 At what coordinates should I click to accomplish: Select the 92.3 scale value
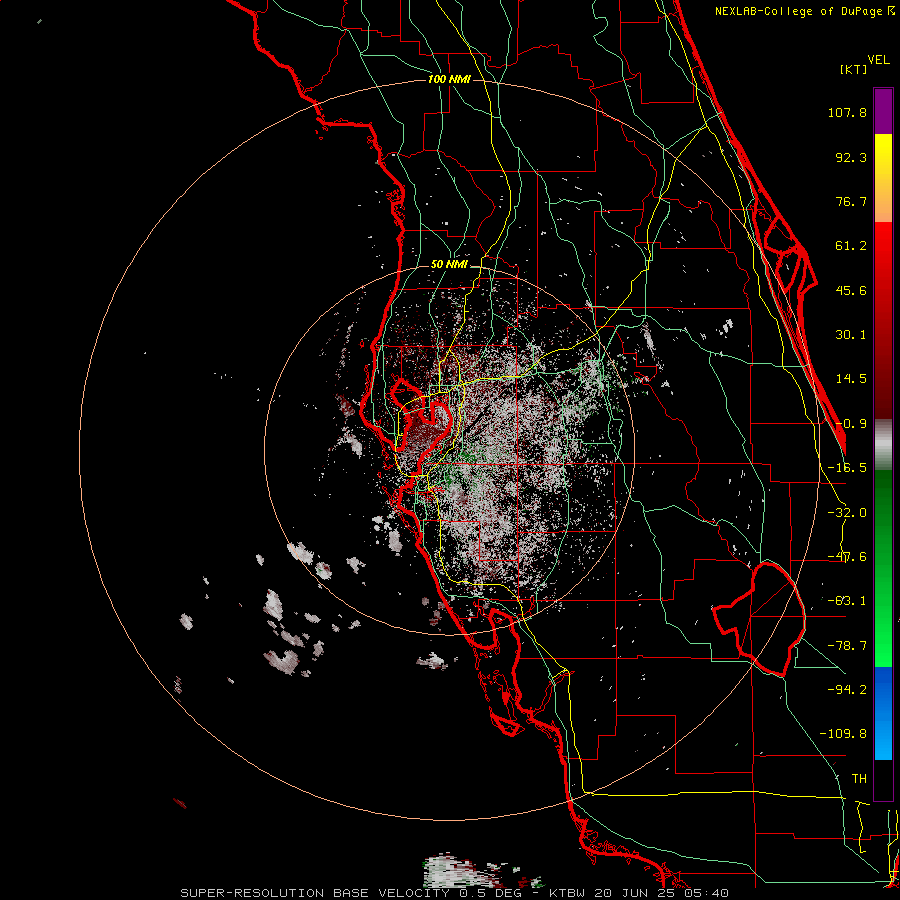[851, 157]
